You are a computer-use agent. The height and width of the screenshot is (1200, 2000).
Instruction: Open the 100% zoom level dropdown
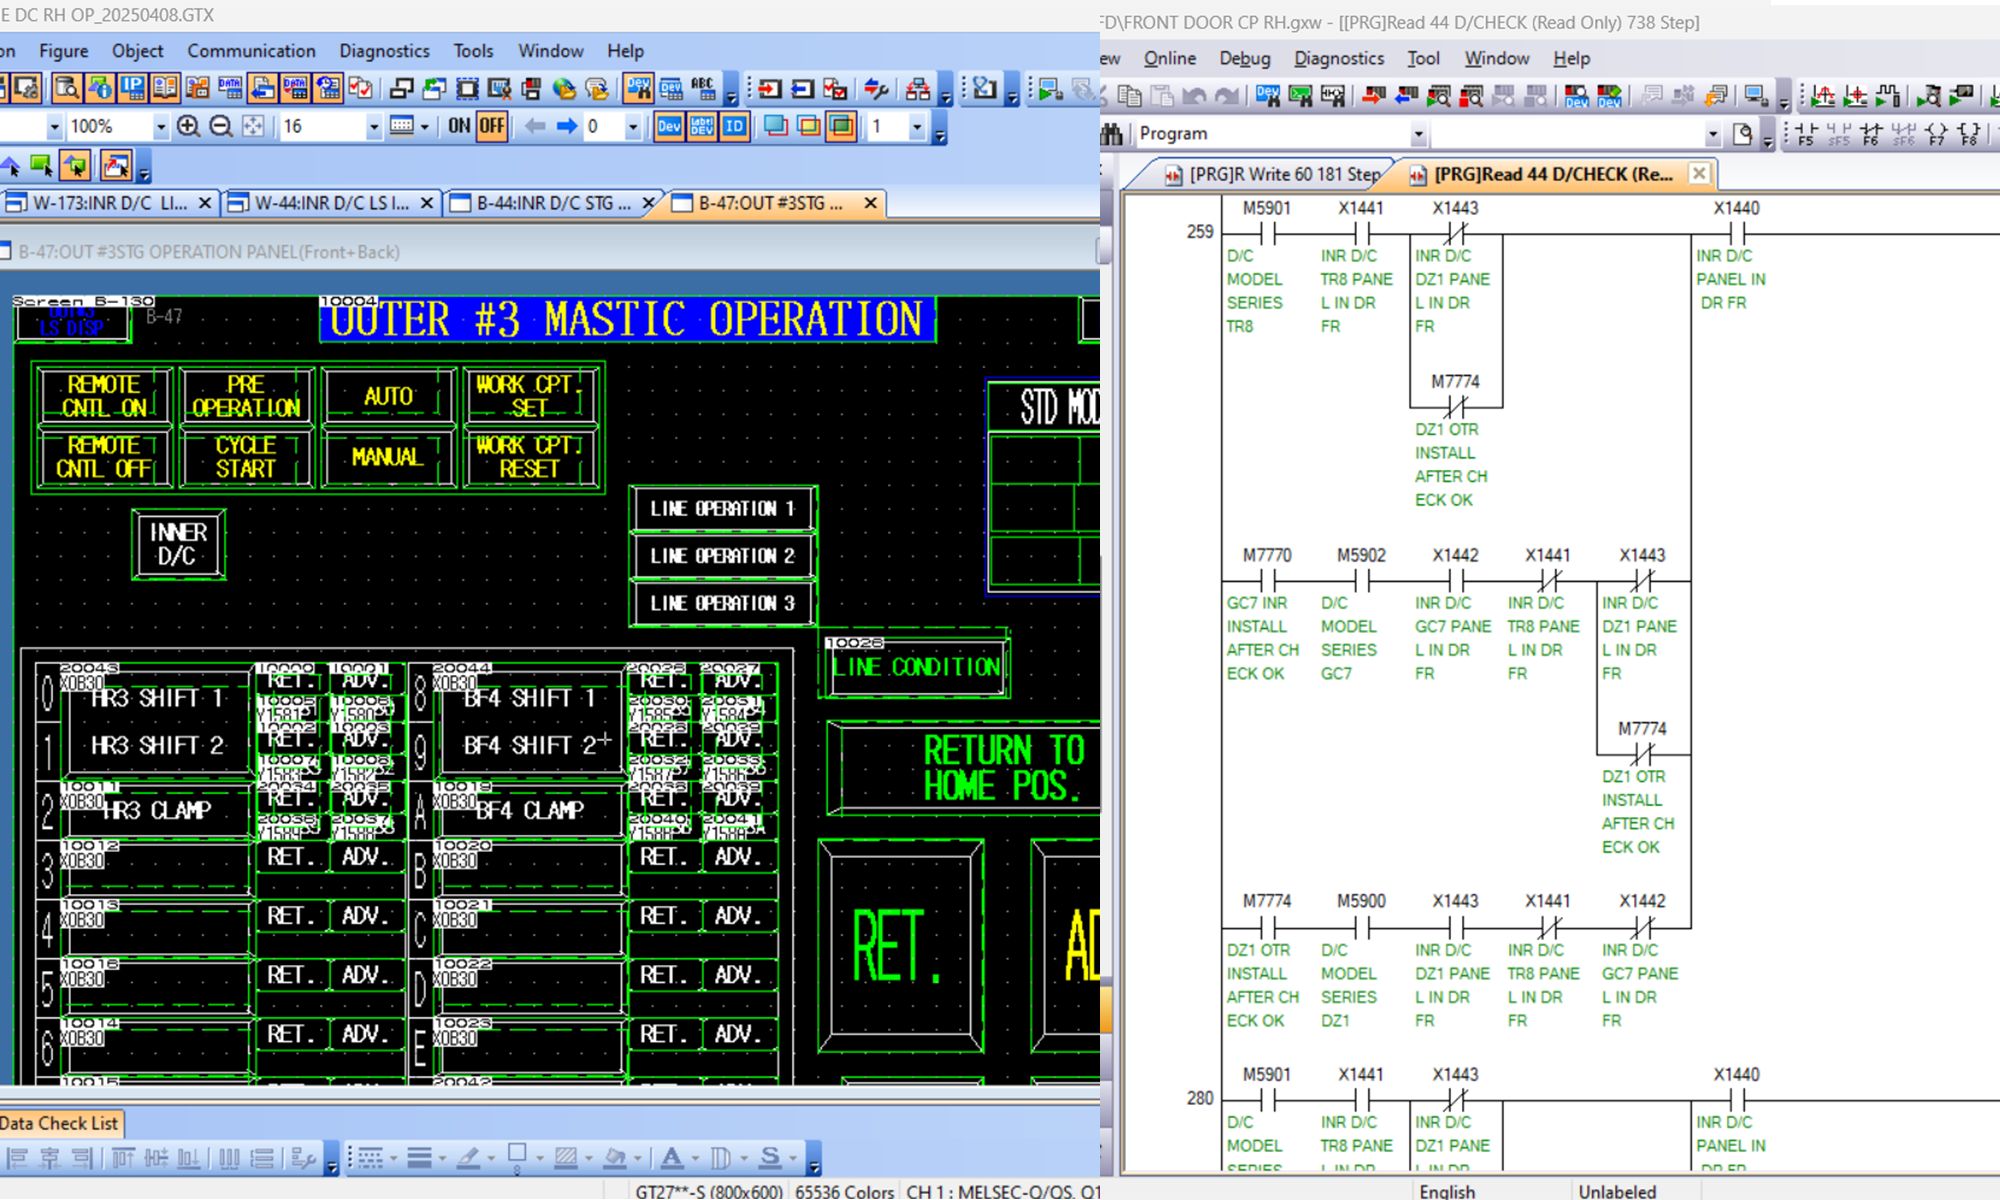tap(160, 127)
